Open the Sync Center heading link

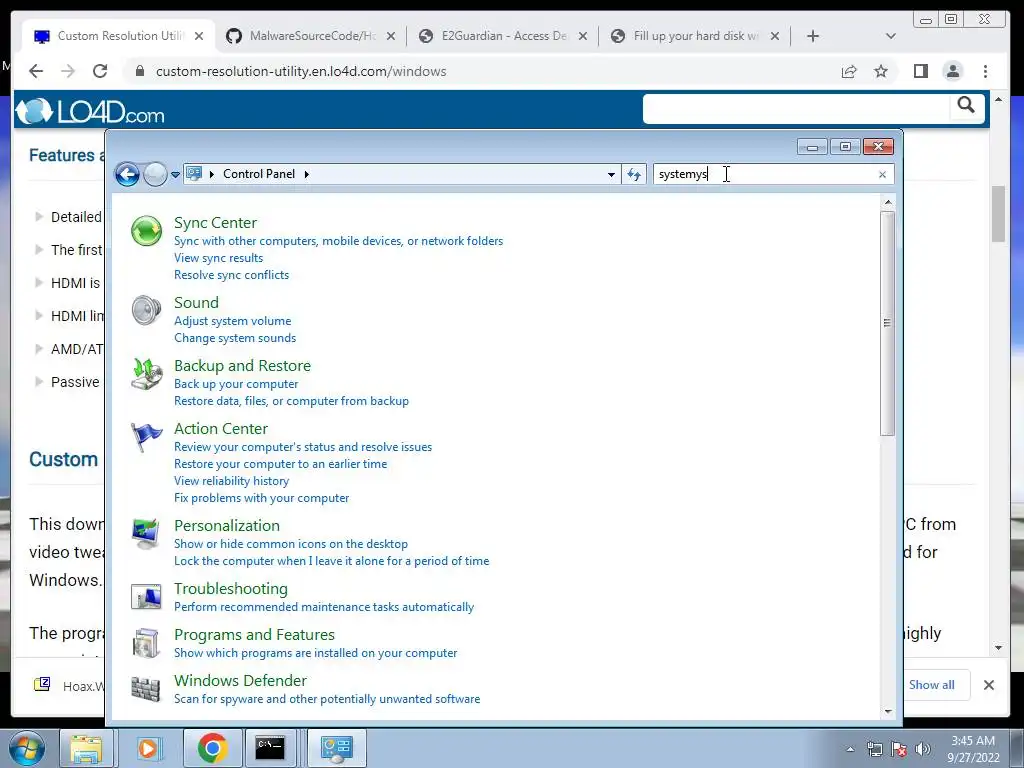coord(216,223)
